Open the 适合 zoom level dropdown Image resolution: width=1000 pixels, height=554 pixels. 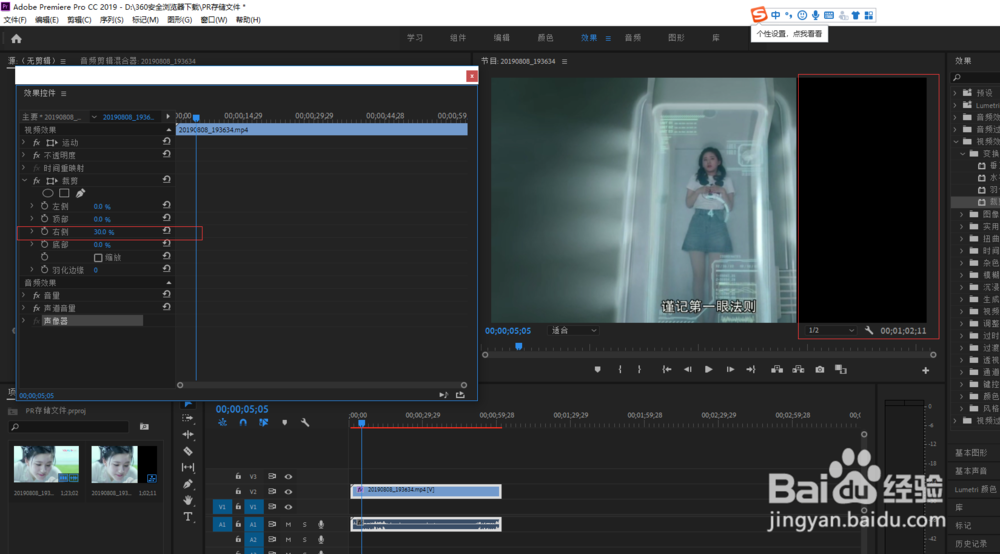[x=573, y=330]
